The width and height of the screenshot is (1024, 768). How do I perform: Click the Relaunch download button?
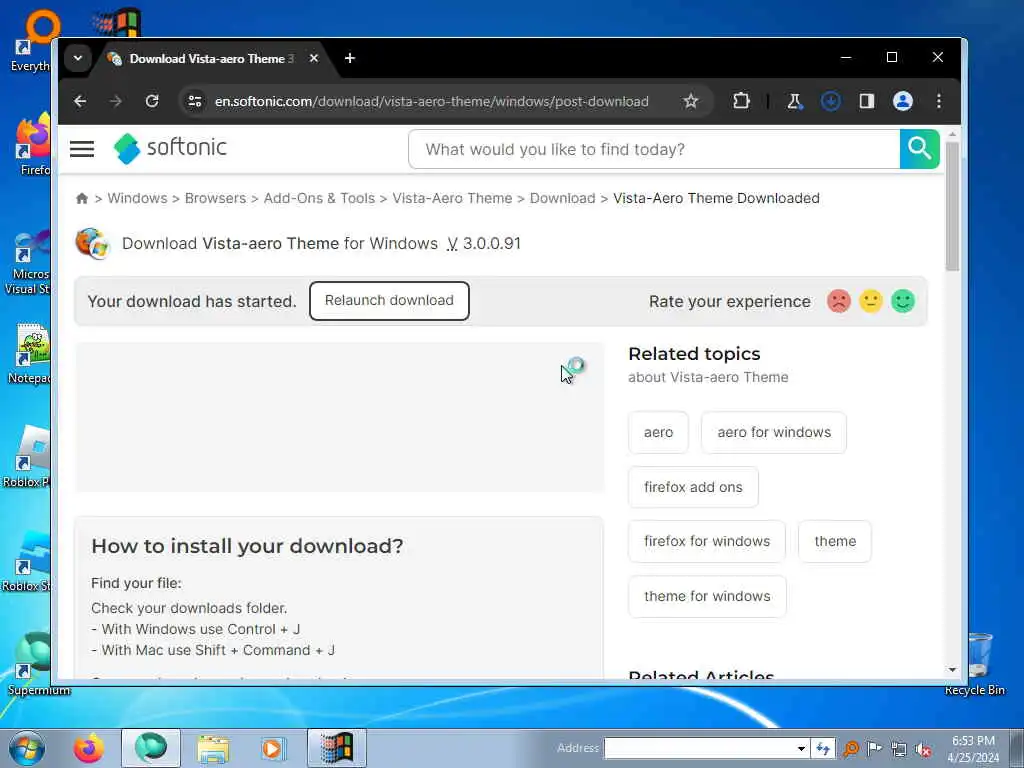point(389,300)
